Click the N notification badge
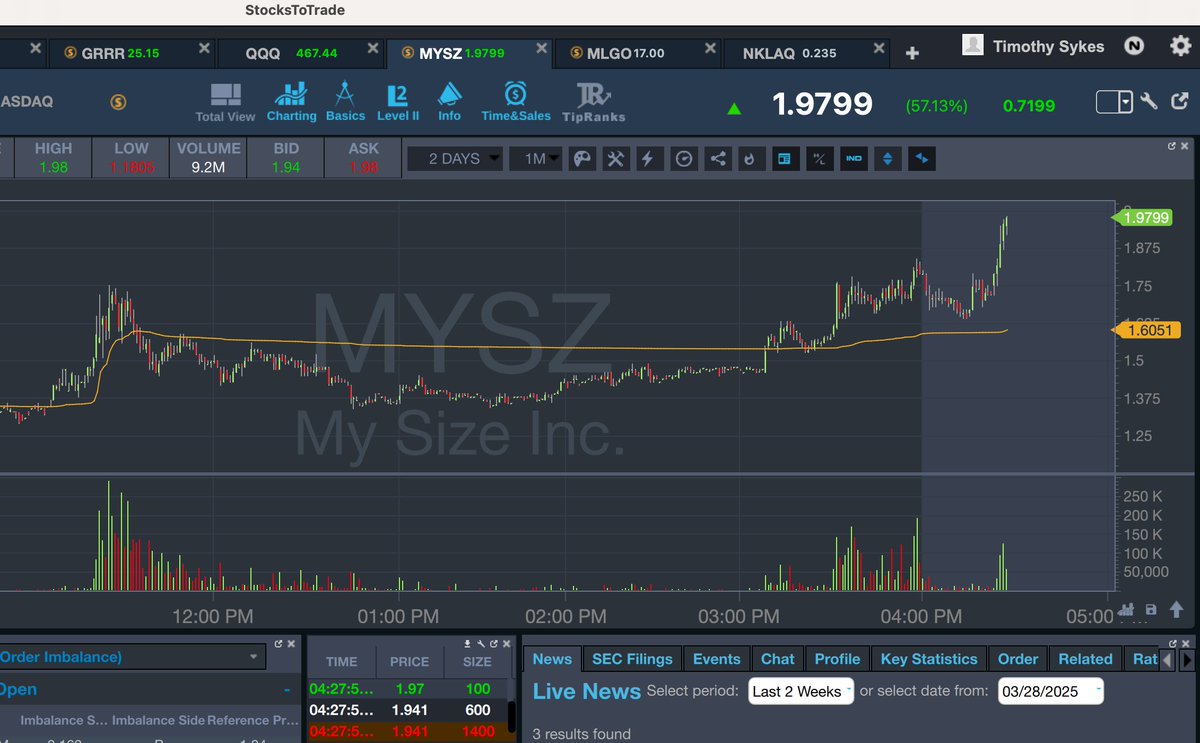Image resolution: width=1200 pixels, height=743 pixels. tap(1134, 46)
